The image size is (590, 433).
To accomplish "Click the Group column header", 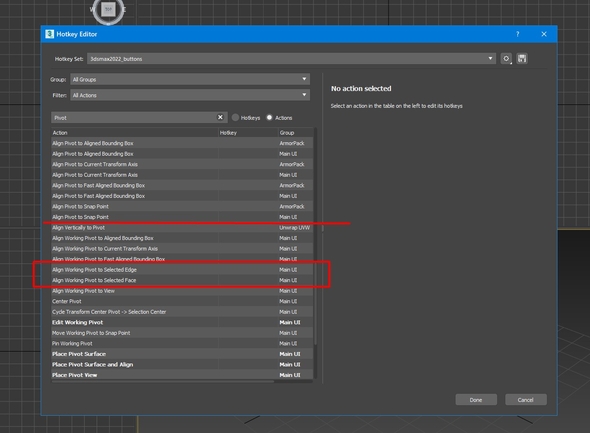I will pos(295,133).
